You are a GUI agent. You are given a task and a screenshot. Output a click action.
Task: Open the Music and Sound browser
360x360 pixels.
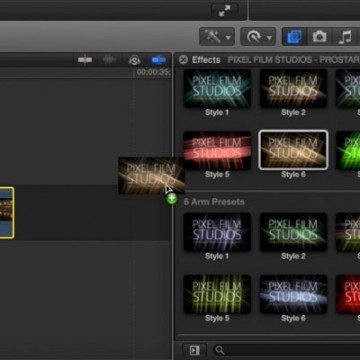(x=345, y=37)
